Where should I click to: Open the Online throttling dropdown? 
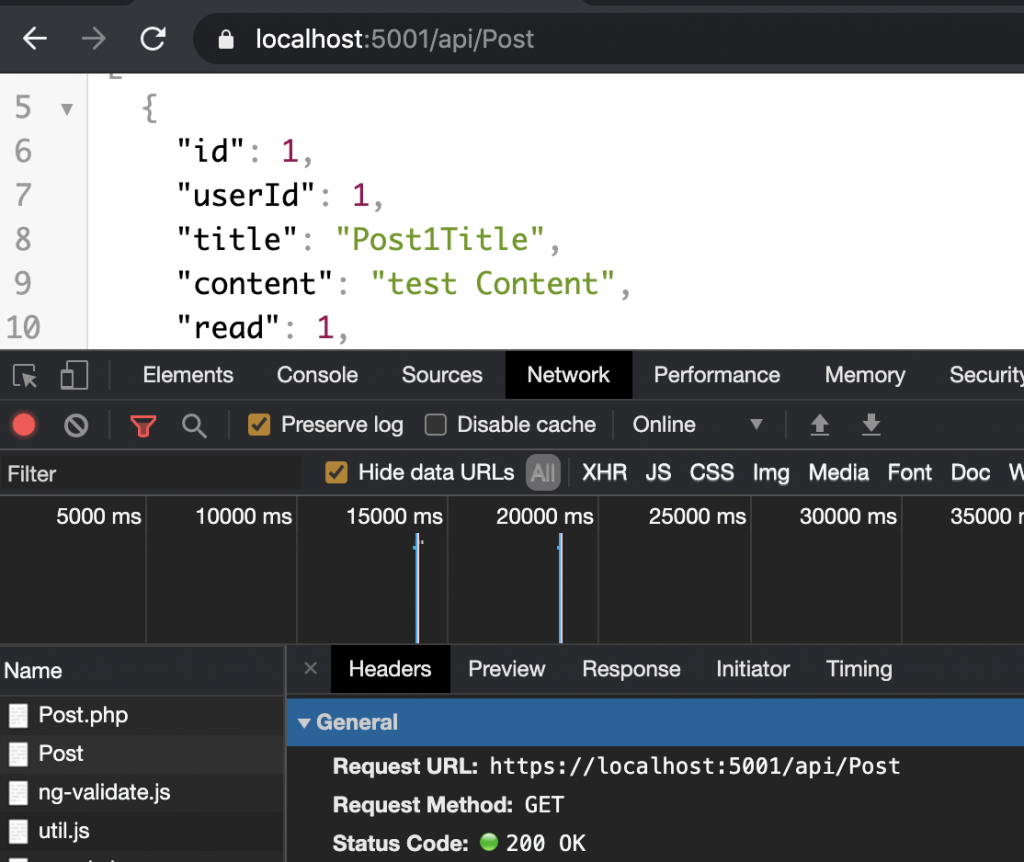pyautogui.click(x=698, y=425)
